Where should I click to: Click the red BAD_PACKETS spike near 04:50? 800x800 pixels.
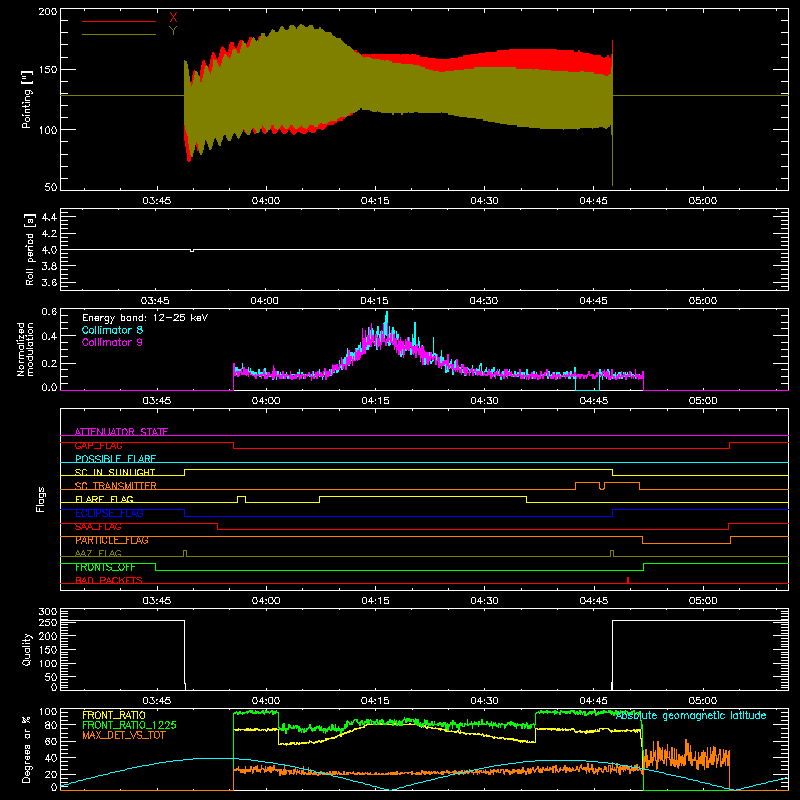pos(628,580)
